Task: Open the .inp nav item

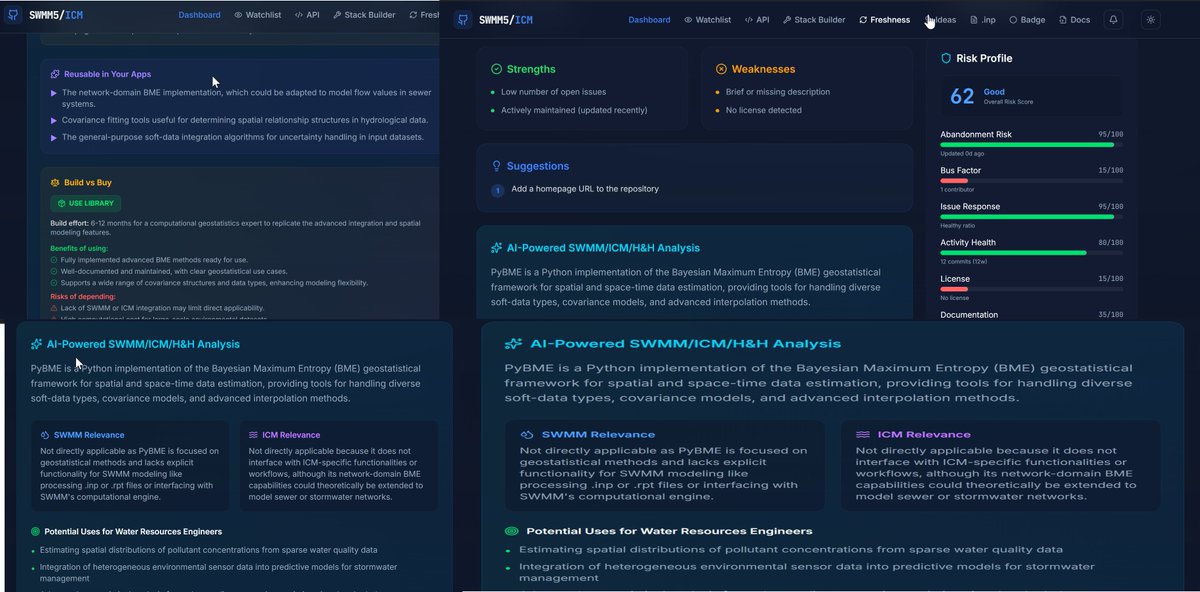Action: tap(983, 19)
